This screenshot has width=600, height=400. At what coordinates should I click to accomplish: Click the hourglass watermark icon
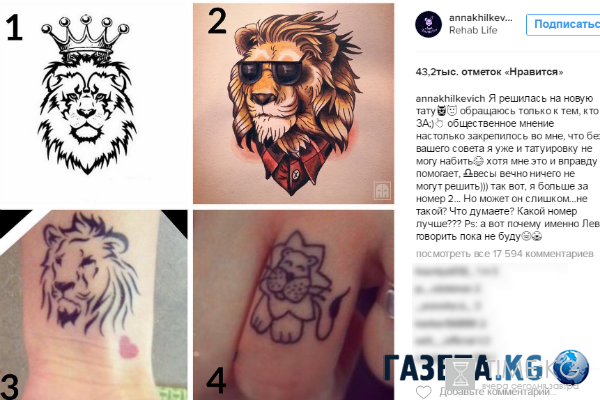(460, 375)
